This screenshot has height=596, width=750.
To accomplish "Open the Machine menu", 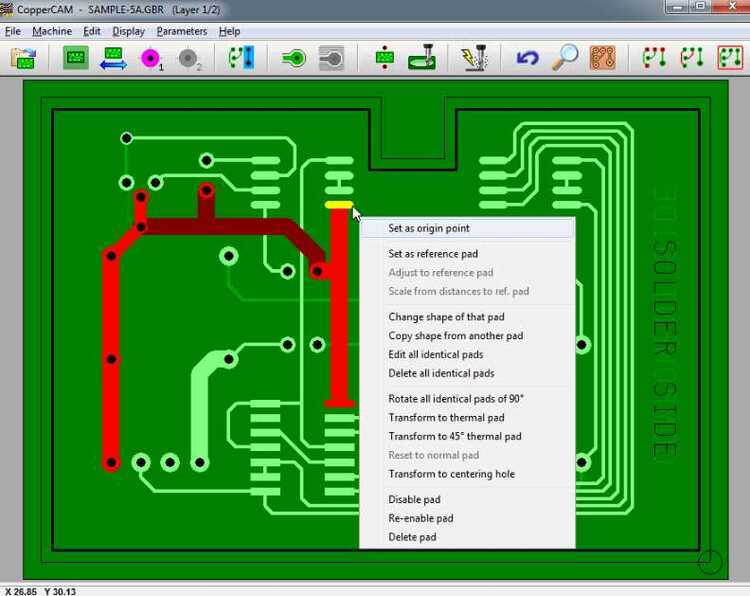I will (52, 31).
